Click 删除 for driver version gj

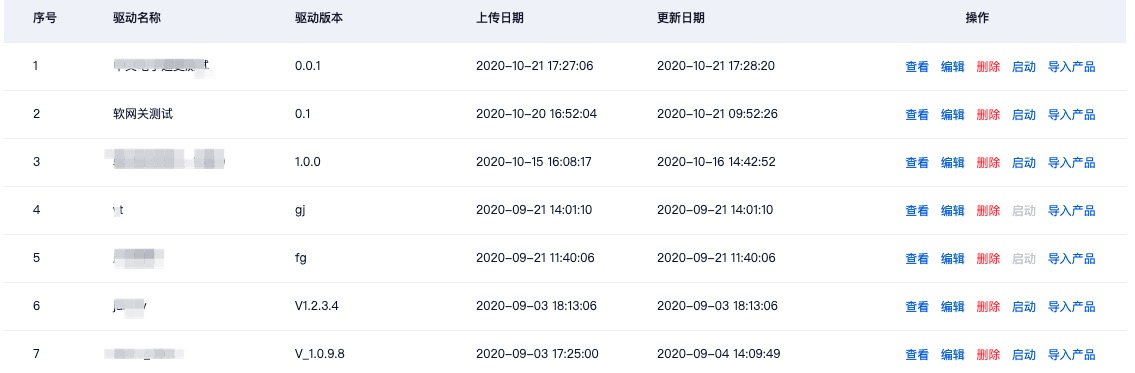(988, 211)
